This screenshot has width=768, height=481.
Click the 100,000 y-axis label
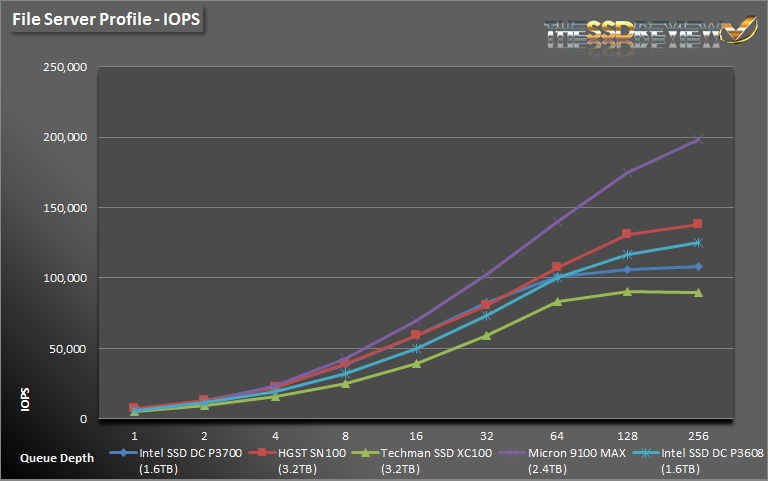click(x=65, y=278)
